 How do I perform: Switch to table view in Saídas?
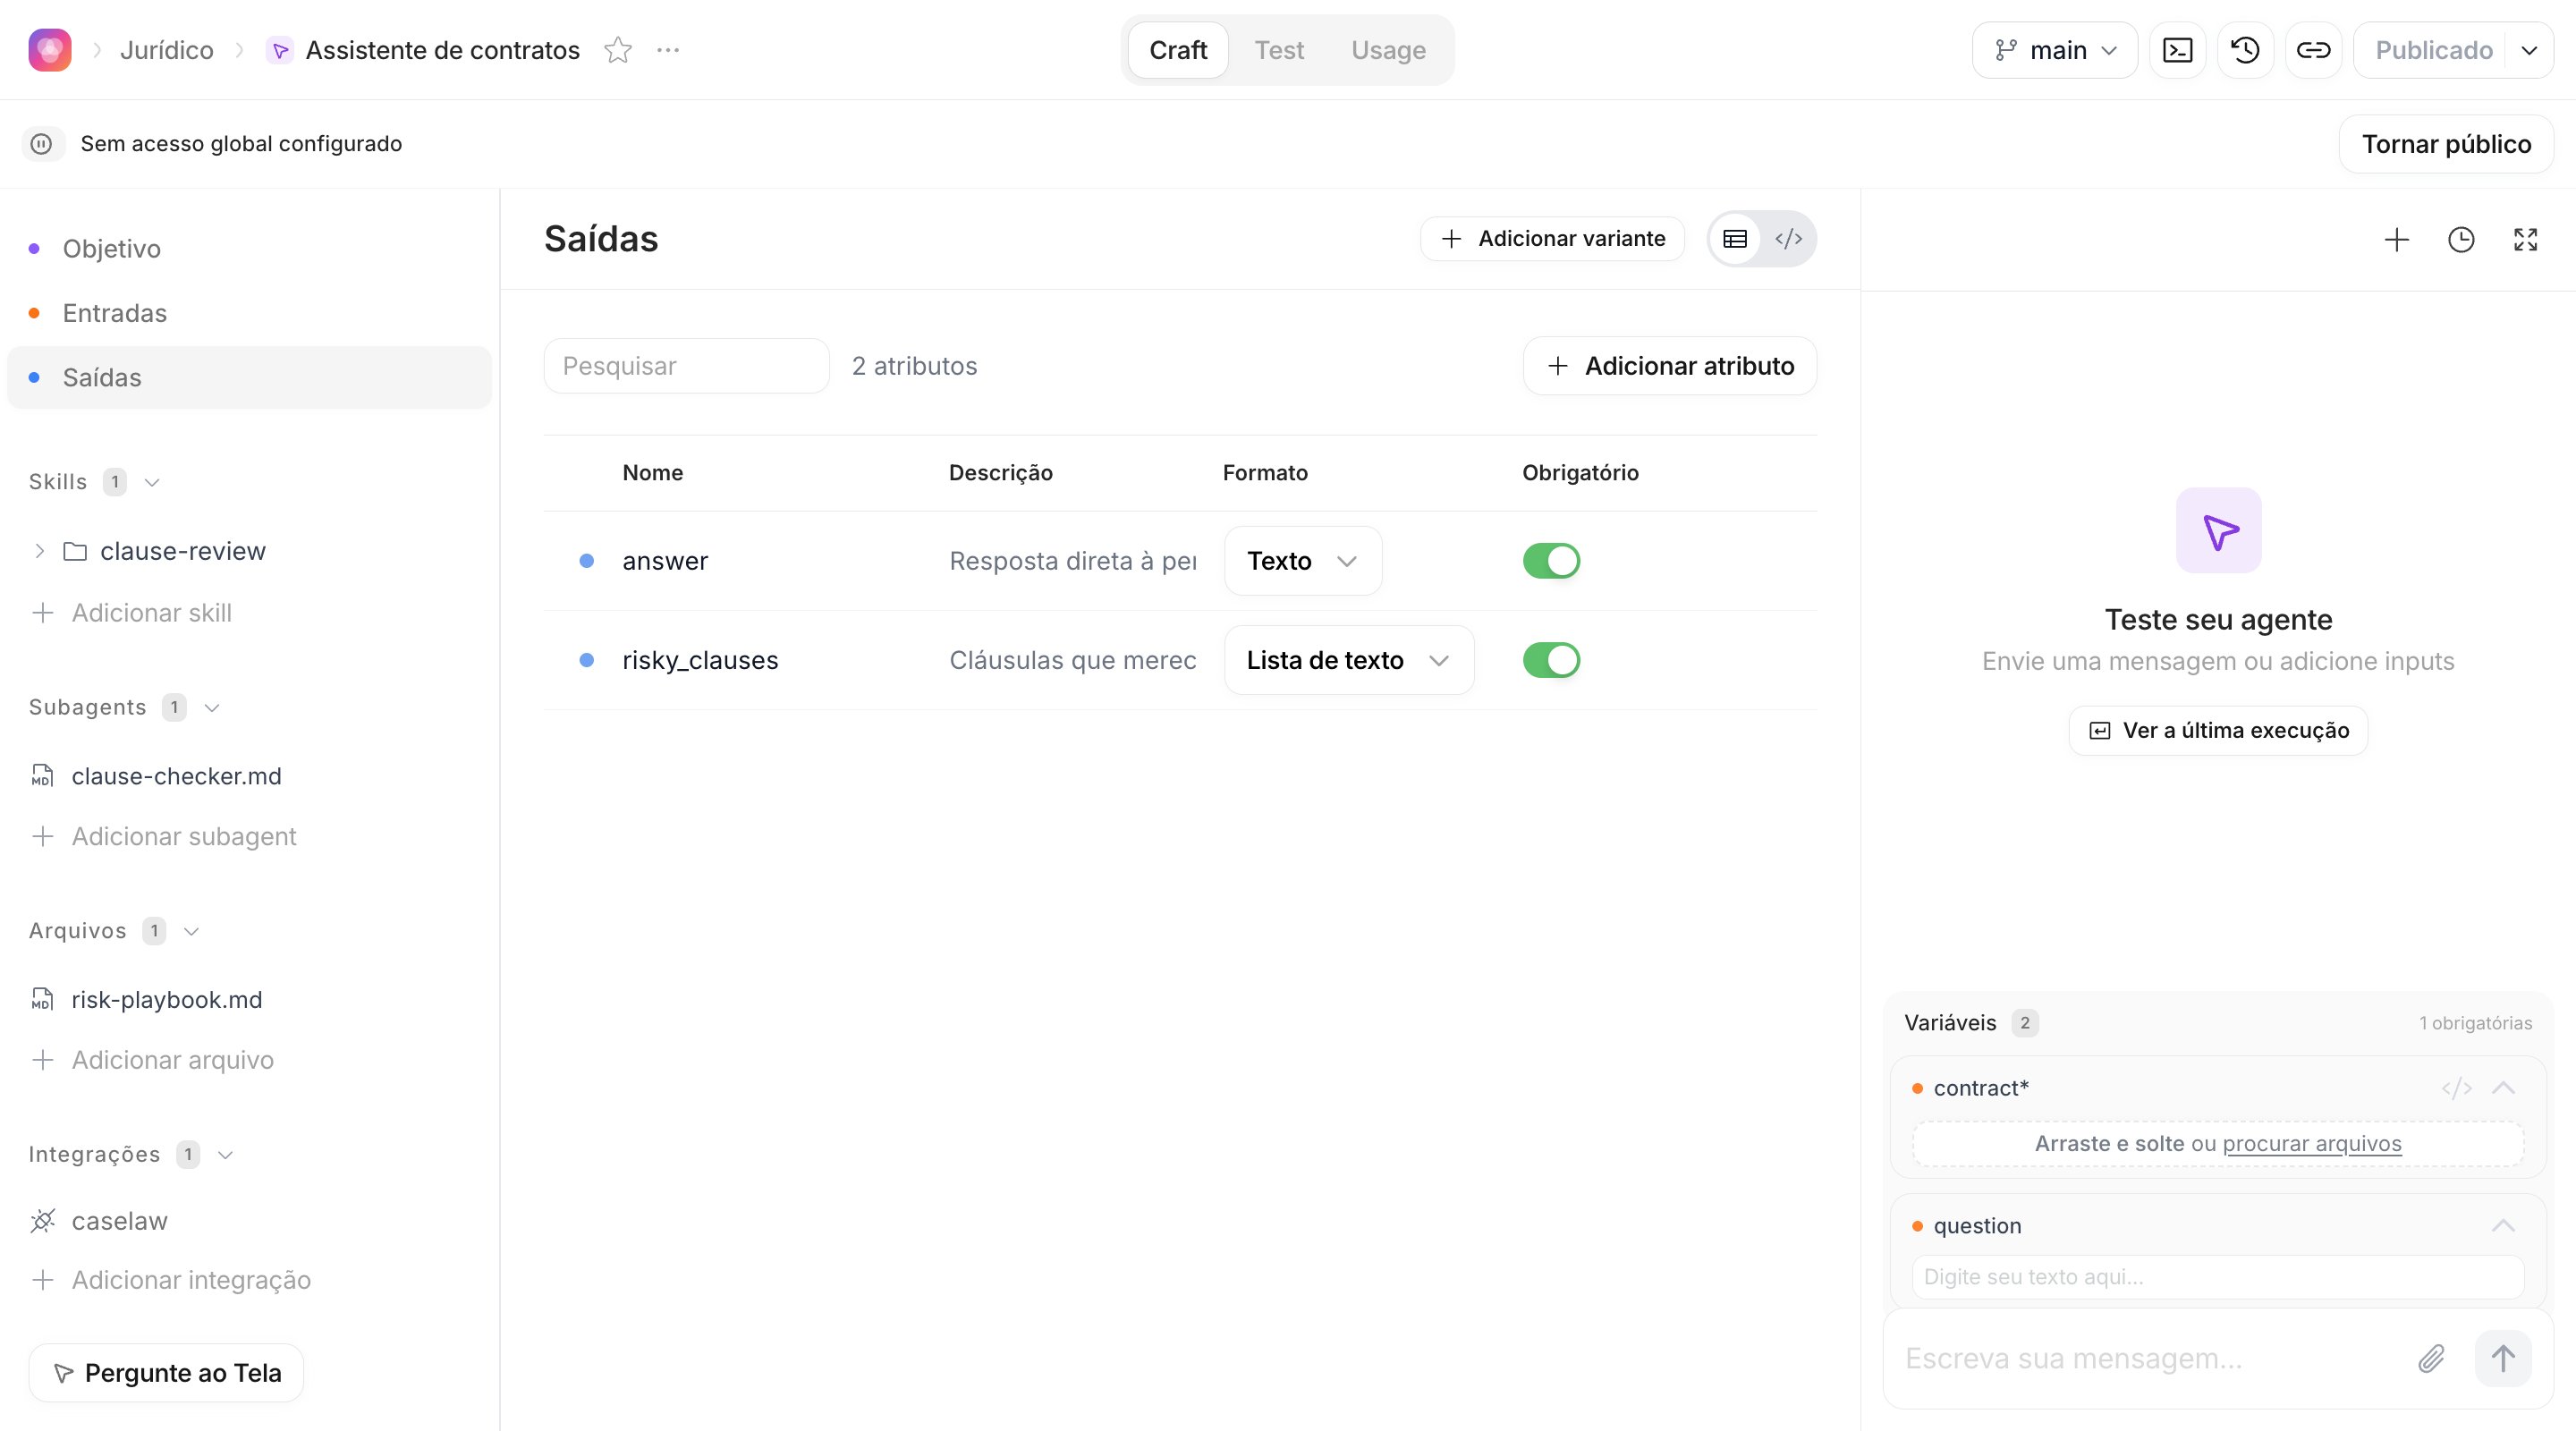1735,239
